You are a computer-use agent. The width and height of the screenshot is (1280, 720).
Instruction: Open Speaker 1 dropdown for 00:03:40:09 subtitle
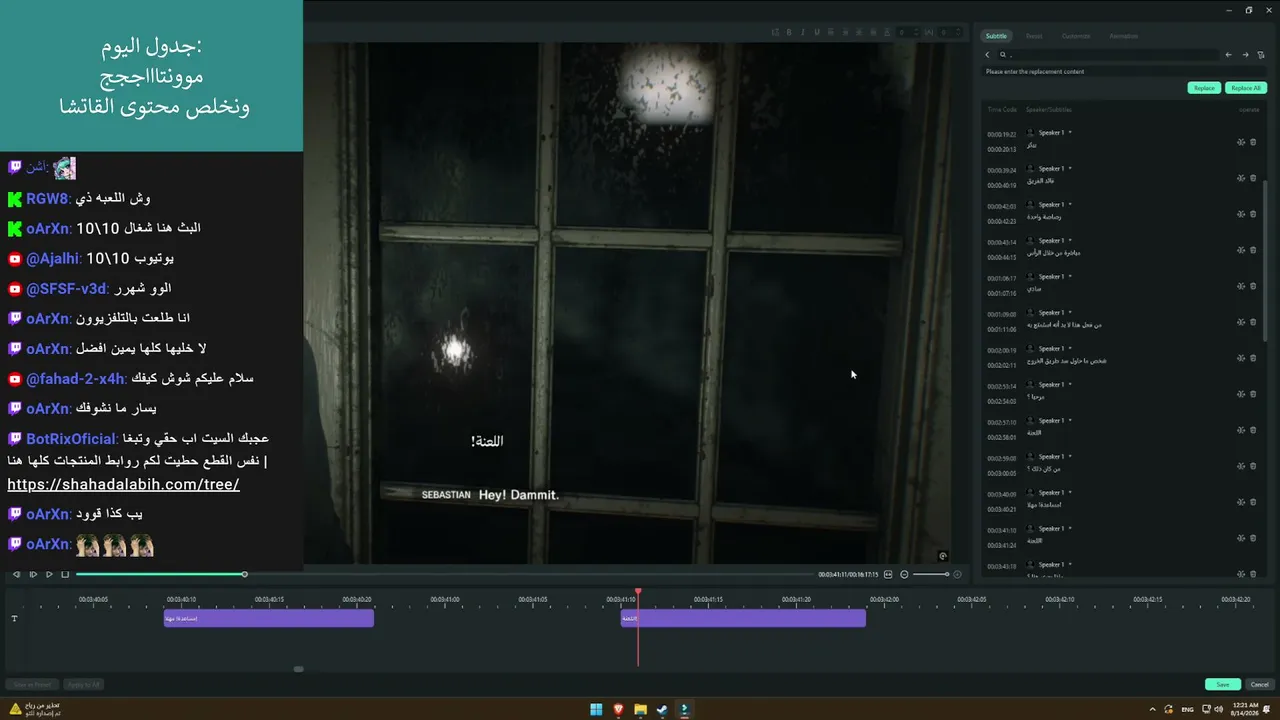click(x=1070, y=492)
